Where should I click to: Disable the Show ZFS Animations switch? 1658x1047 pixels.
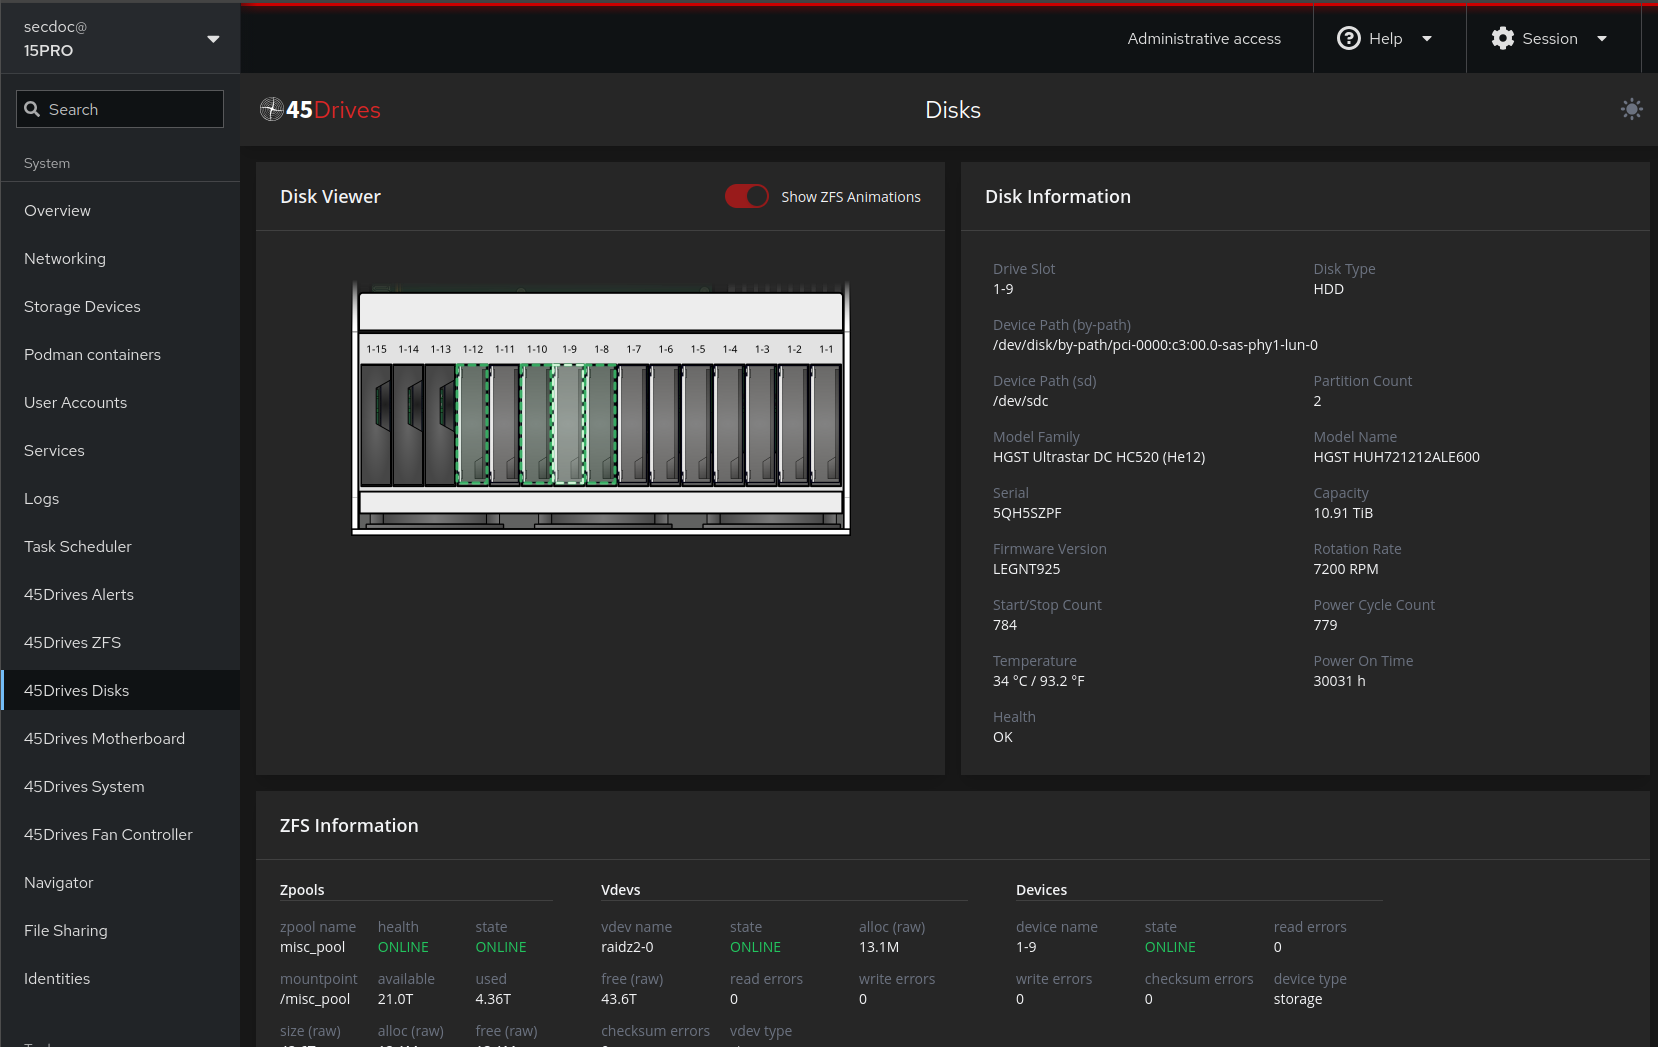click(x=747, y=196)
